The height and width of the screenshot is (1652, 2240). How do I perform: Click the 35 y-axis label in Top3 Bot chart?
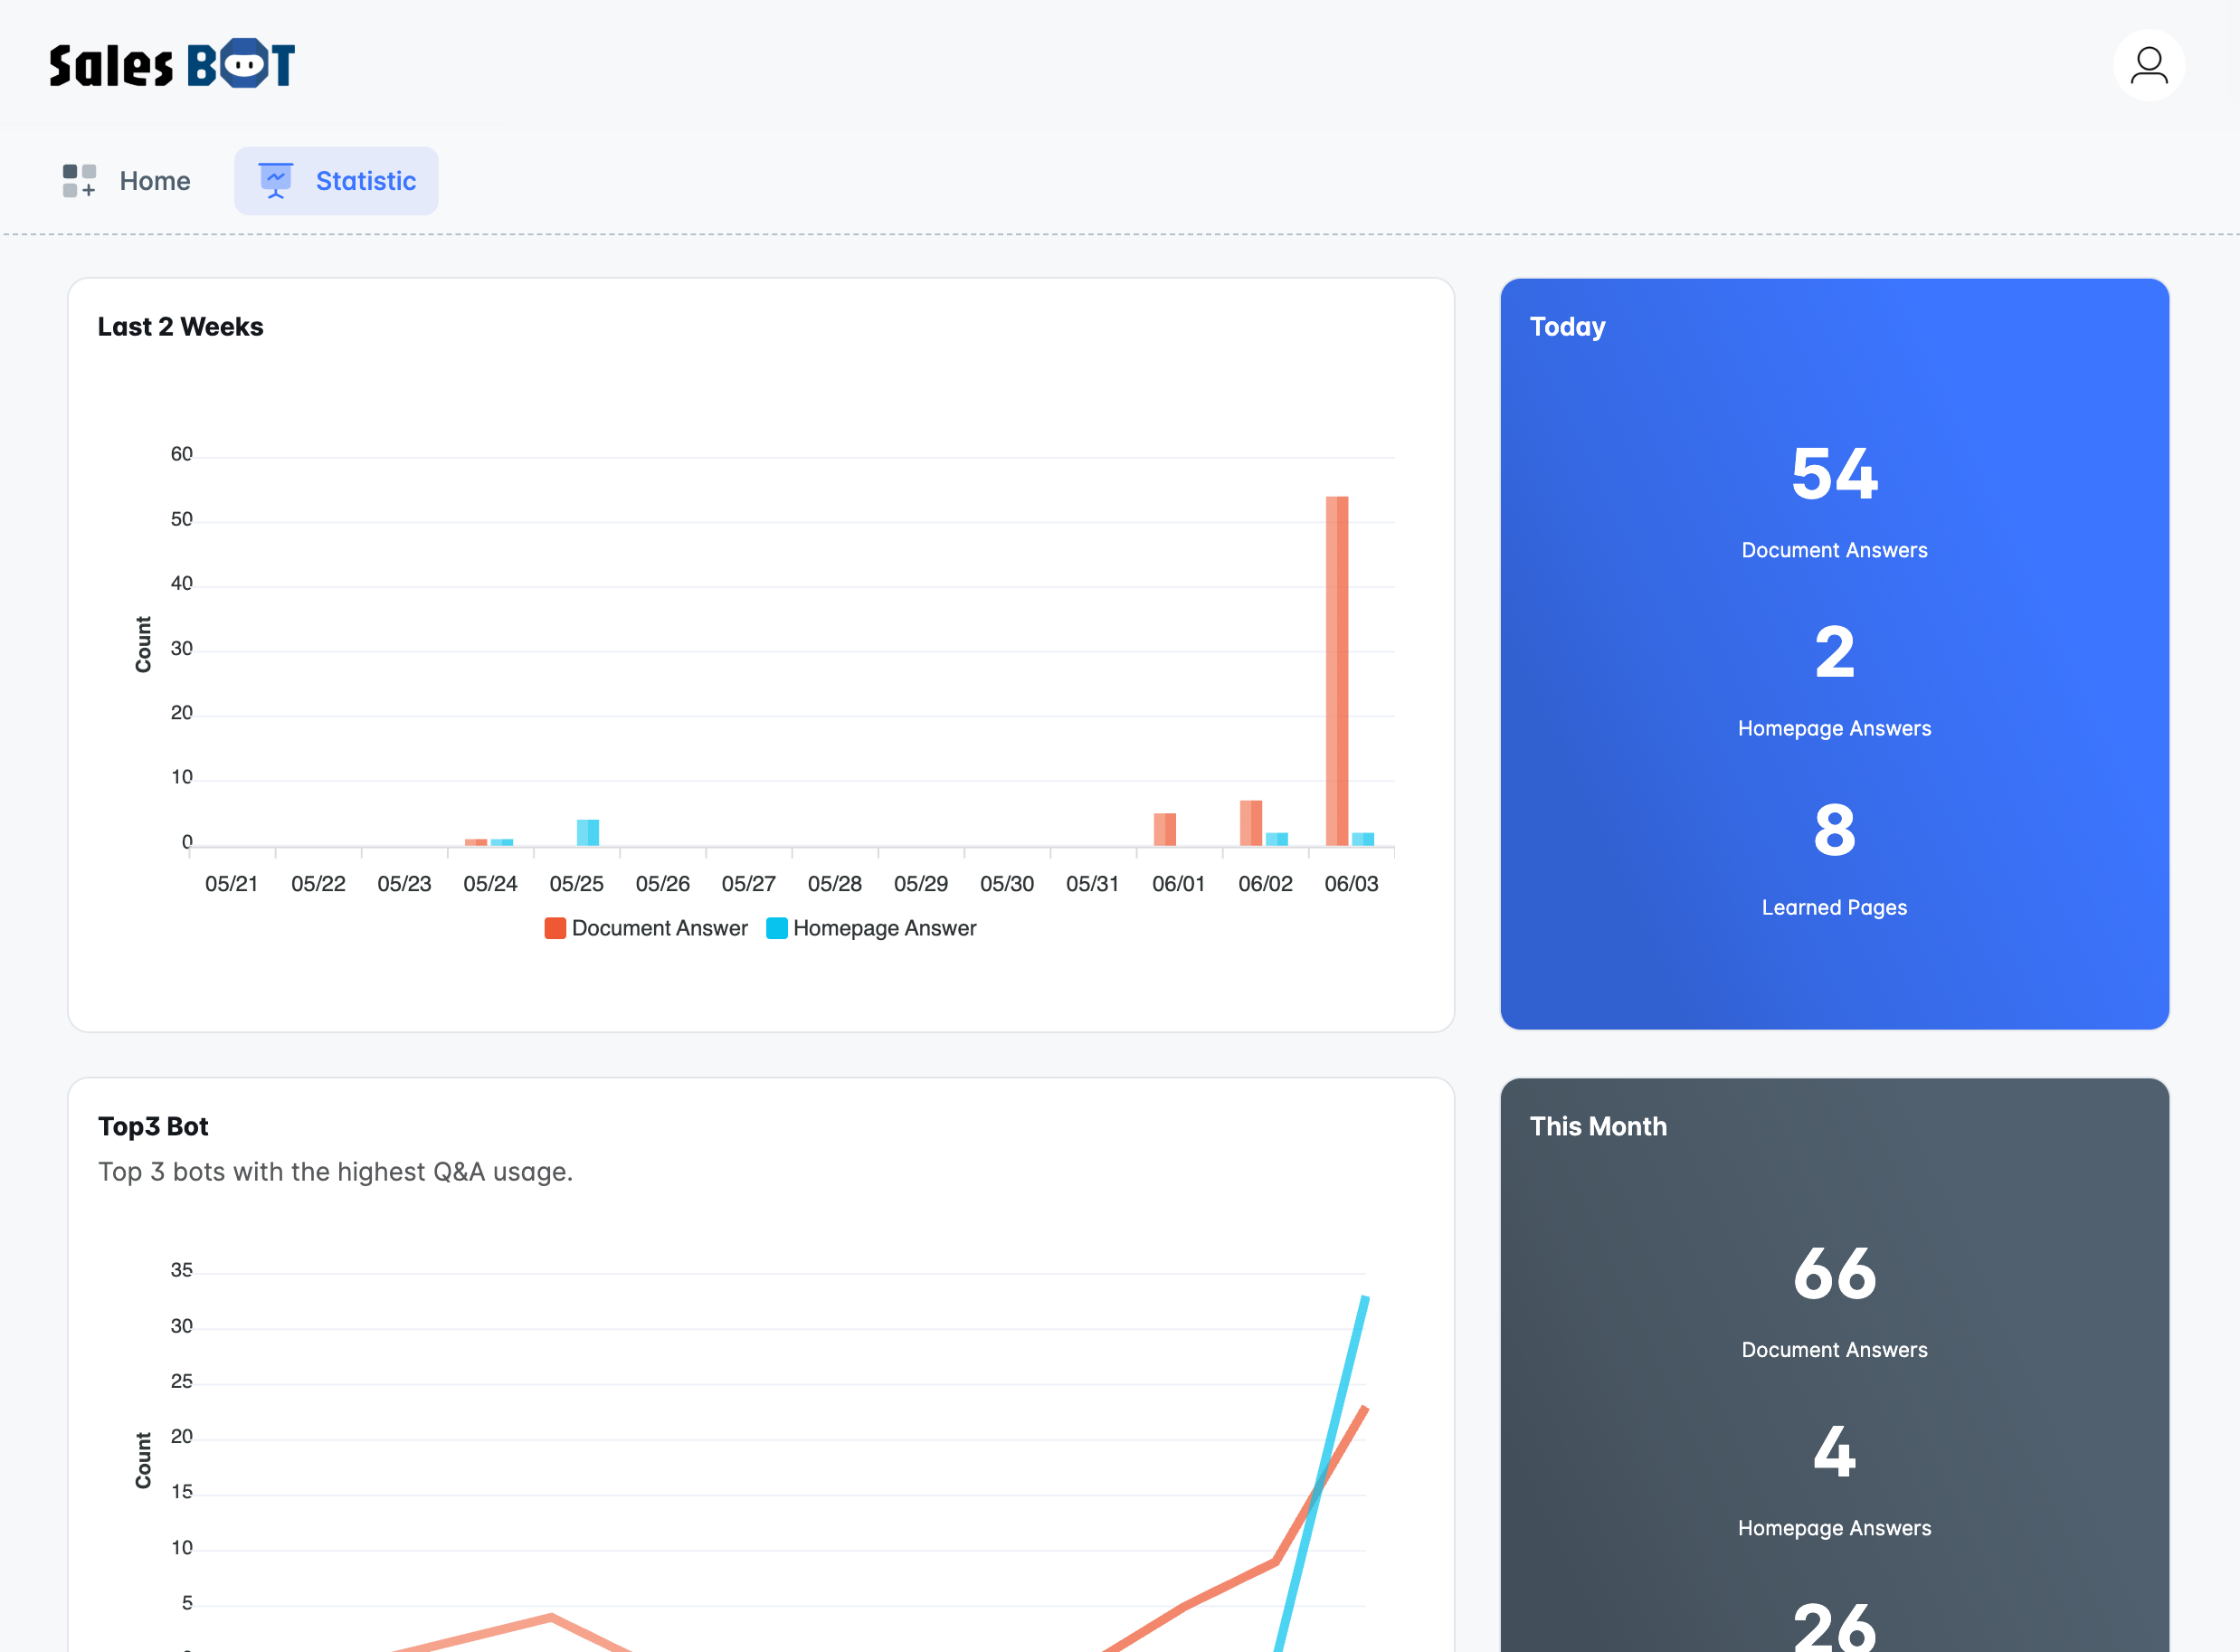pyautogui.click(x=181, y=1270)
